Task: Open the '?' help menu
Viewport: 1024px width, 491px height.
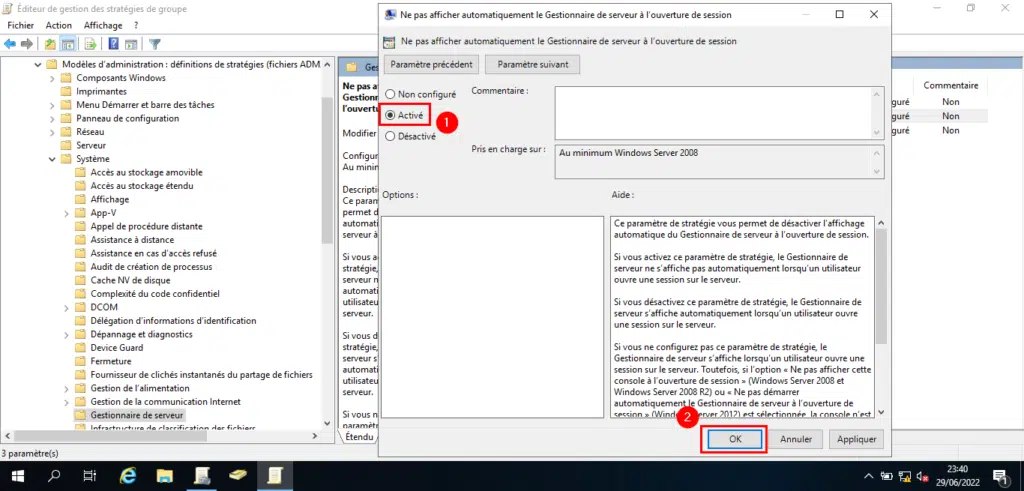Action: tap(136, 25)
